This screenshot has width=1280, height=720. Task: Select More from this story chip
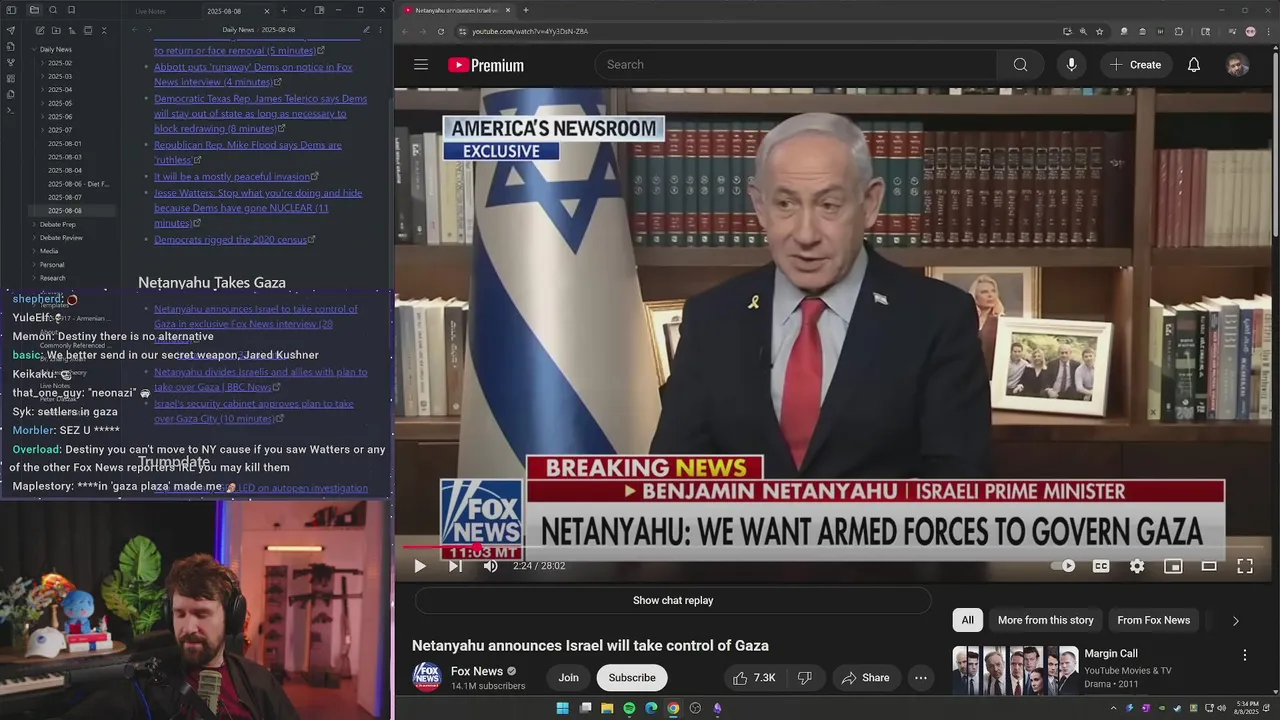pyautogui.click(x=1045, y=620)
